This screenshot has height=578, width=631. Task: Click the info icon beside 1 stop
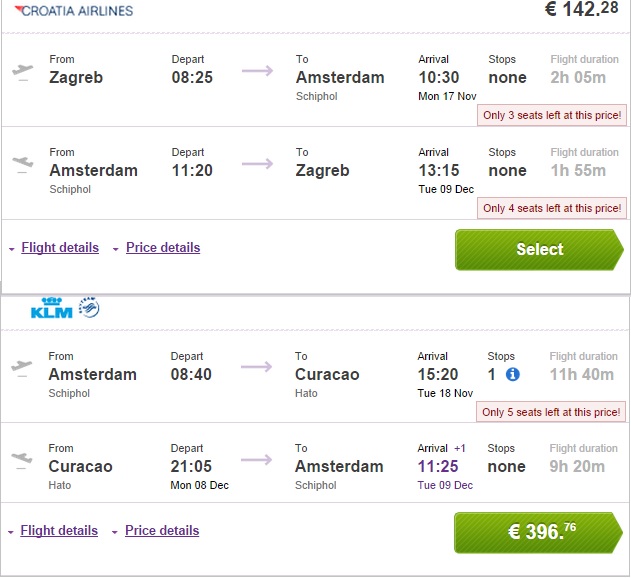point(513,375)
